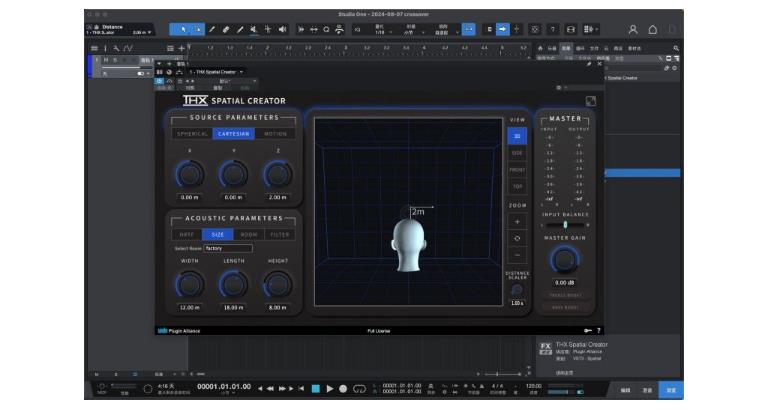Adjust the Input Balance slider handle
This screenshot has height=410, width=780.
tap(565, 225)
